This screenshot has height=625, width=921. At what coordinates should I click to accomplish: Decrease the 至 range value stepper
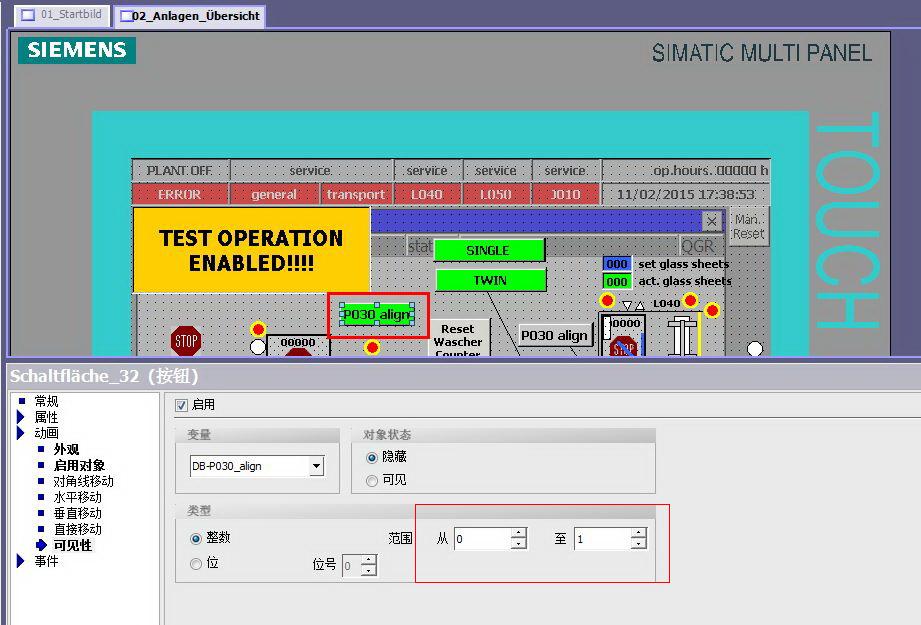638,544
